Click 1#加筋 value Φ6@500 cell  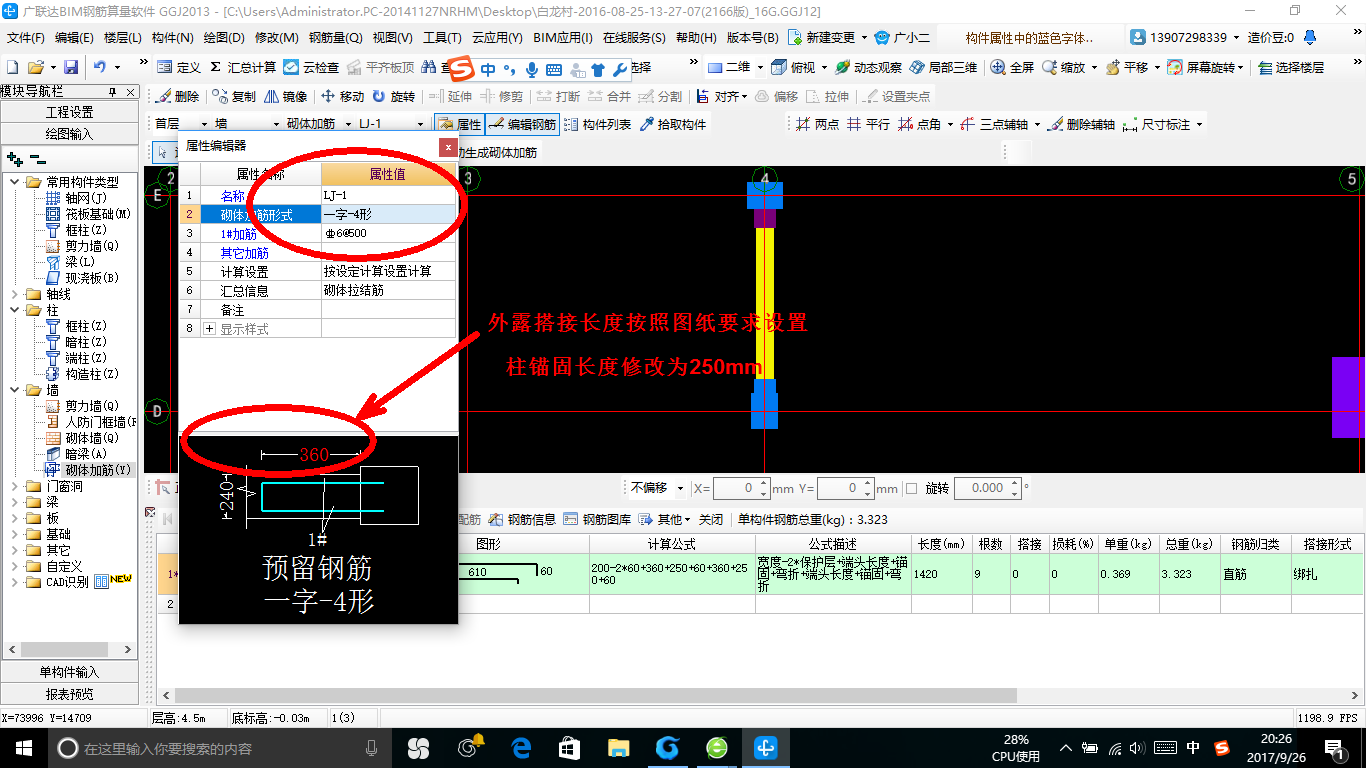point(389,233)
